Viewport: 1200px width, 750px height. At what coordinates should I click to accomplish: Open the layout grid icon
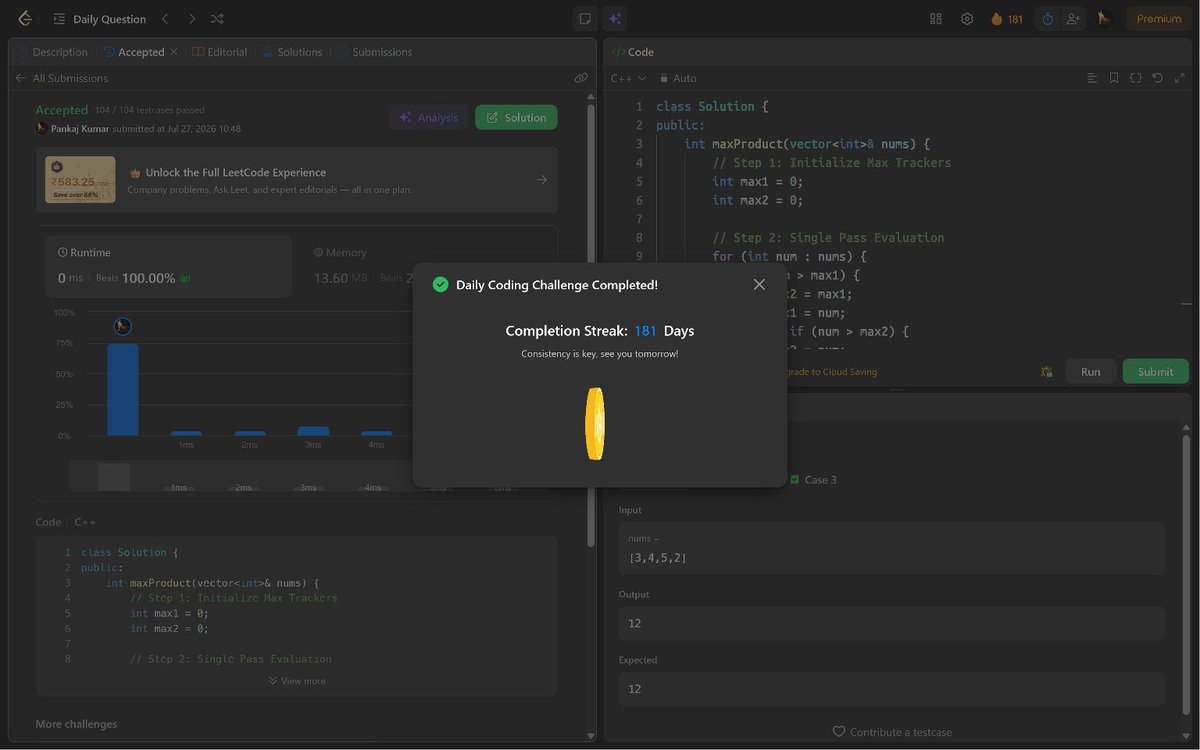click(936, 19)
